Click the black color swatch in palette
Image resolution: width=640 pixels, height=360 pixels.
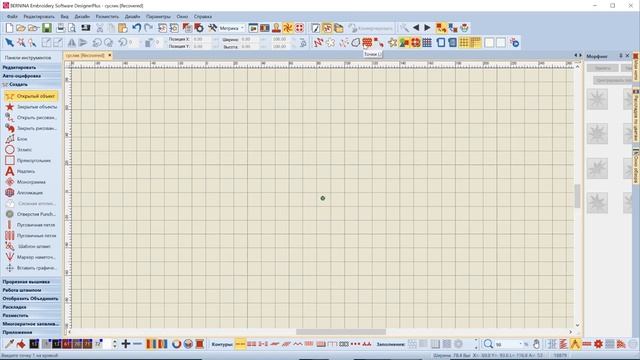34,344
